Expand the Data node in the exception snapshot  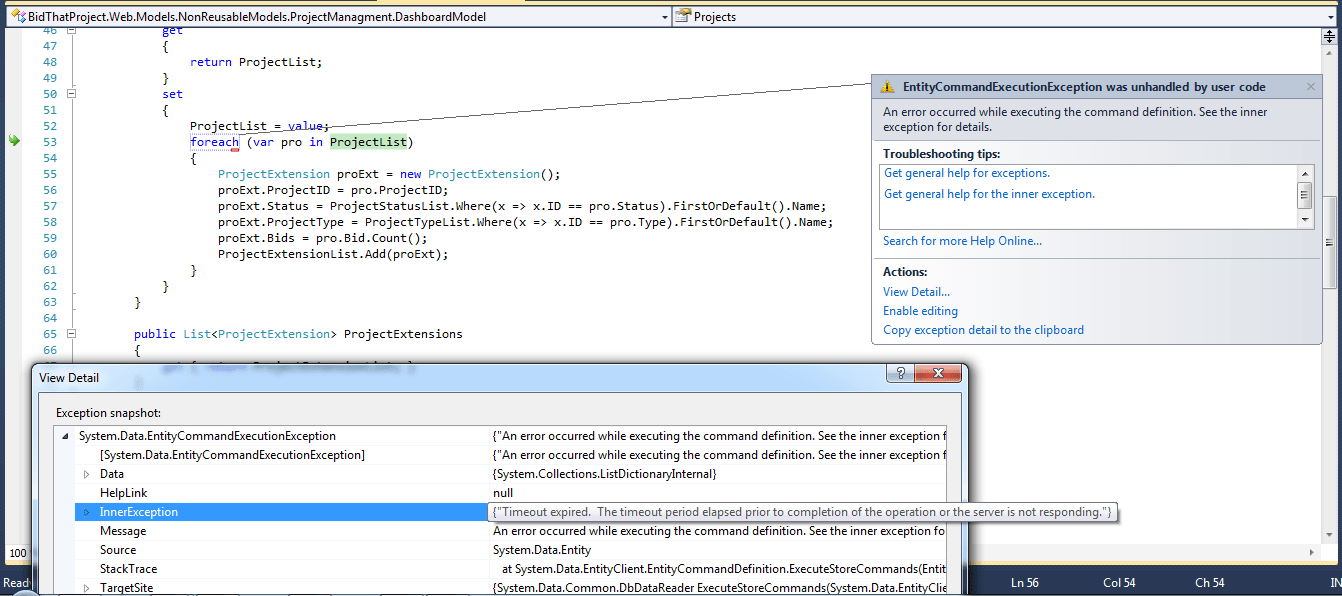pos(86,473)
